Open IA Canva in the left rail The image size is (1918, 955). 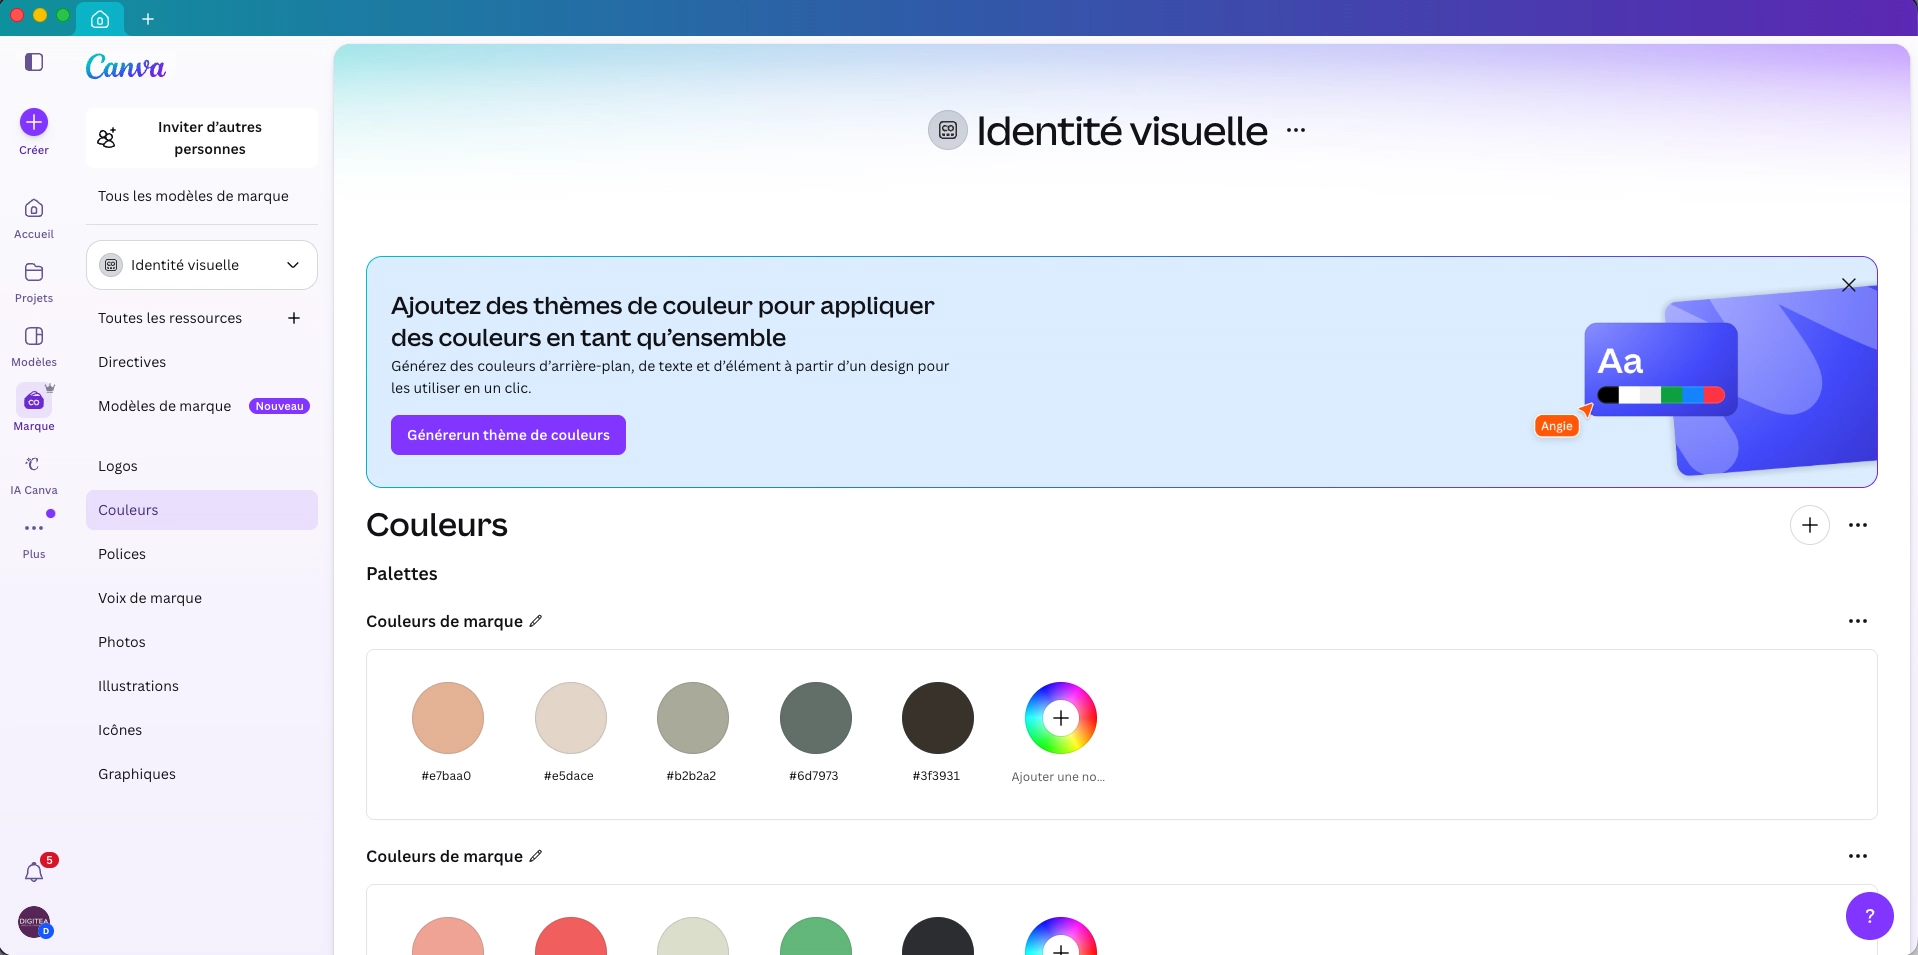pos(34,474)
